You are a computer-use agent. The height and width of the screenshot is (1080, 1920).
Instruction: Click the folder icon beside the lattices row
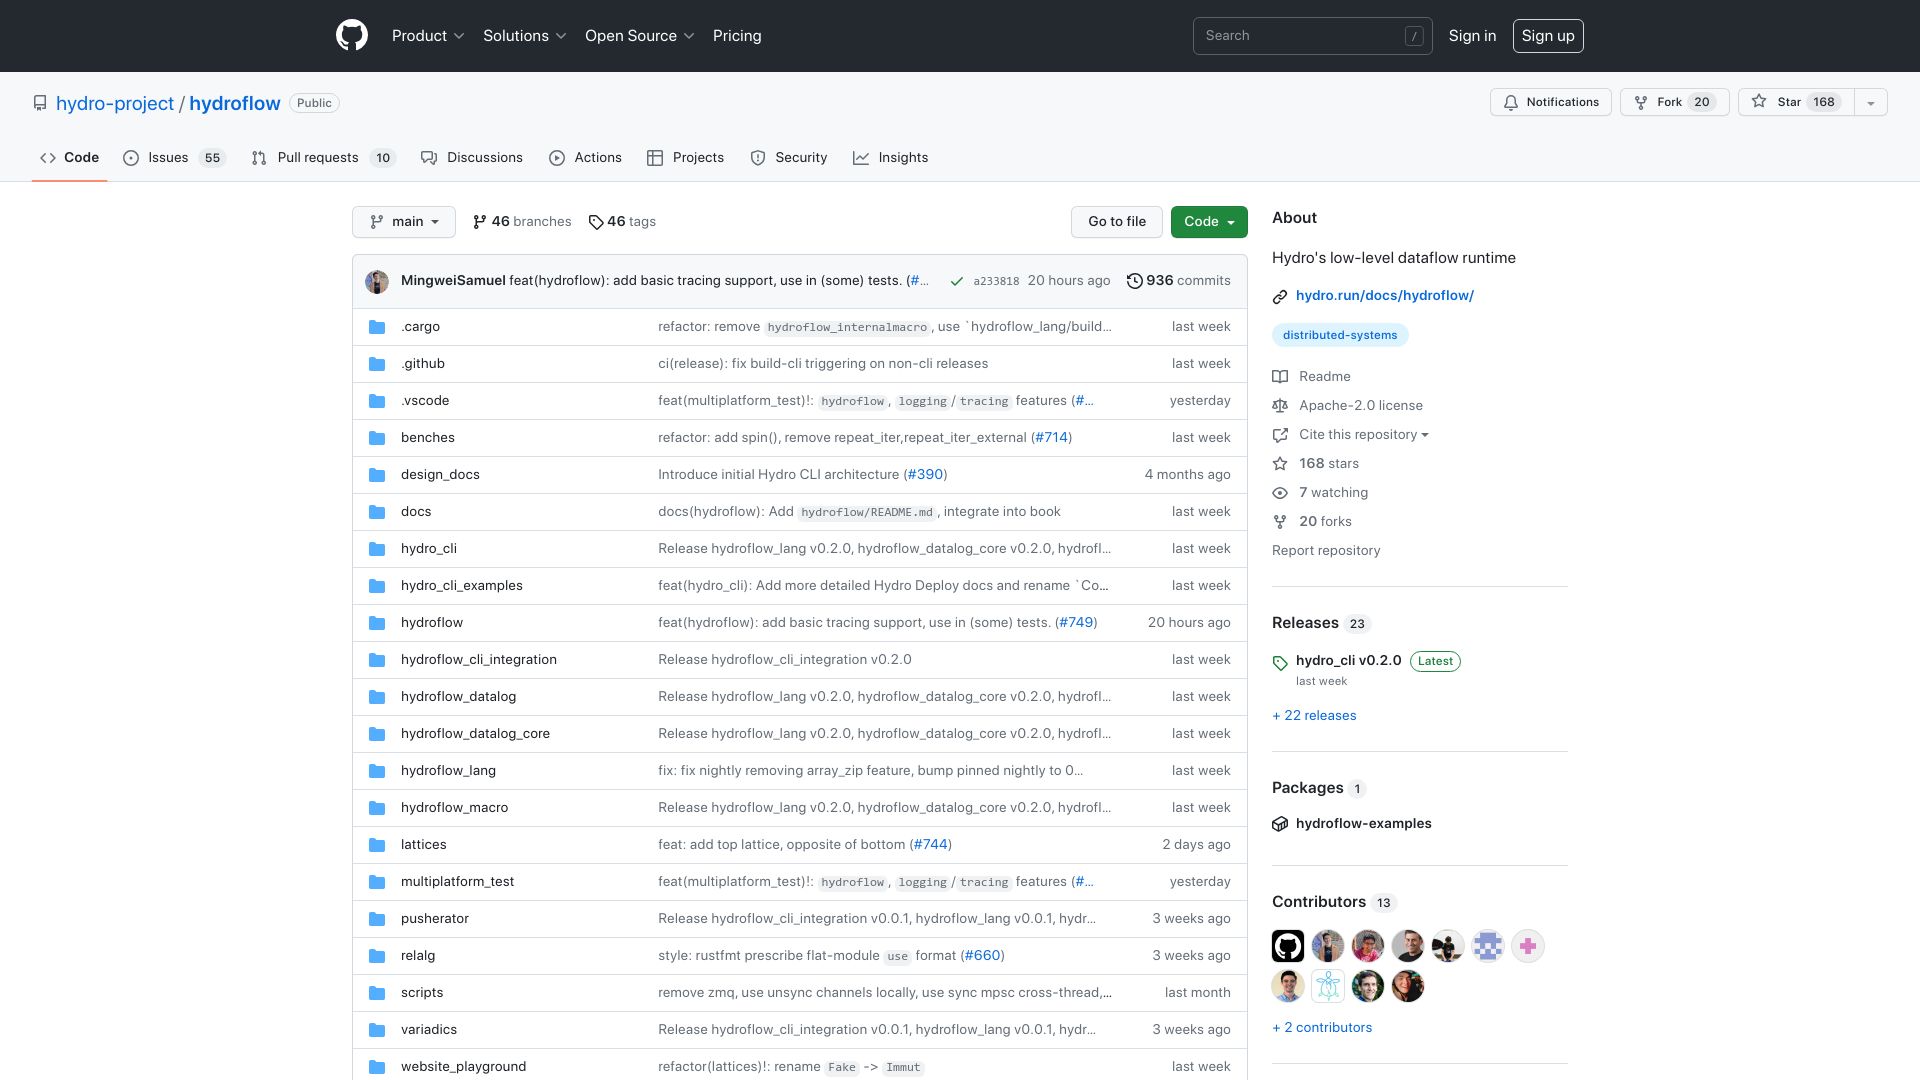[377, 845]
